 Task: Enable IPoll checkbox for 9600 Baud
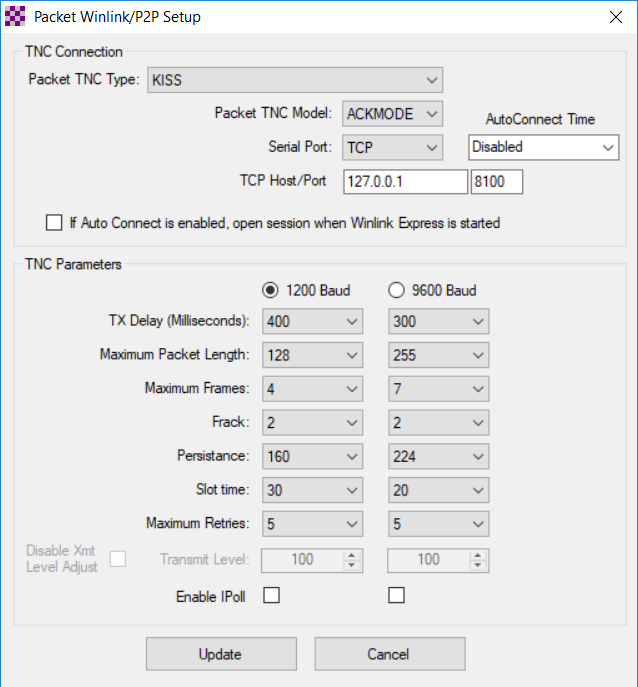coord(396,596)
